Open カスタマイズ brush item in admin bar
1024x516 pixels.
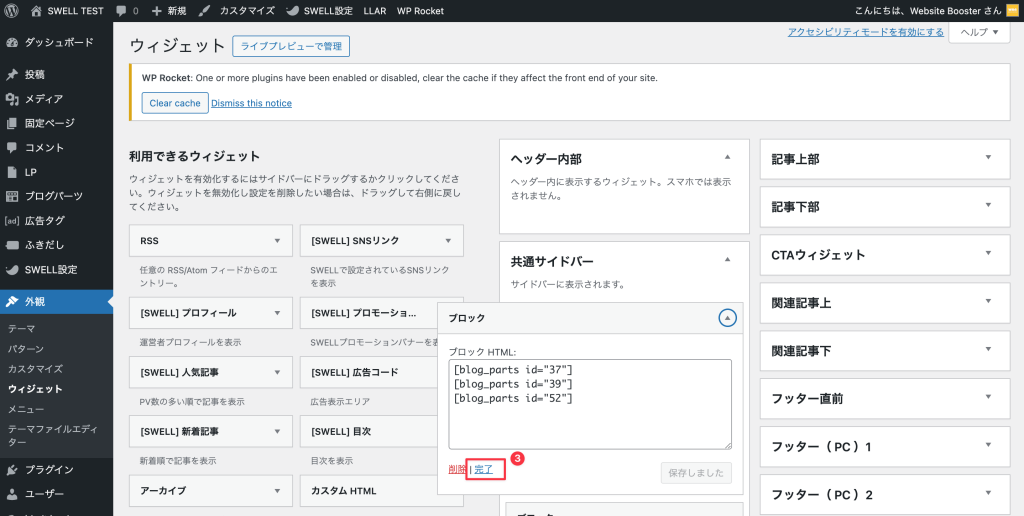(x=236, y=11)
